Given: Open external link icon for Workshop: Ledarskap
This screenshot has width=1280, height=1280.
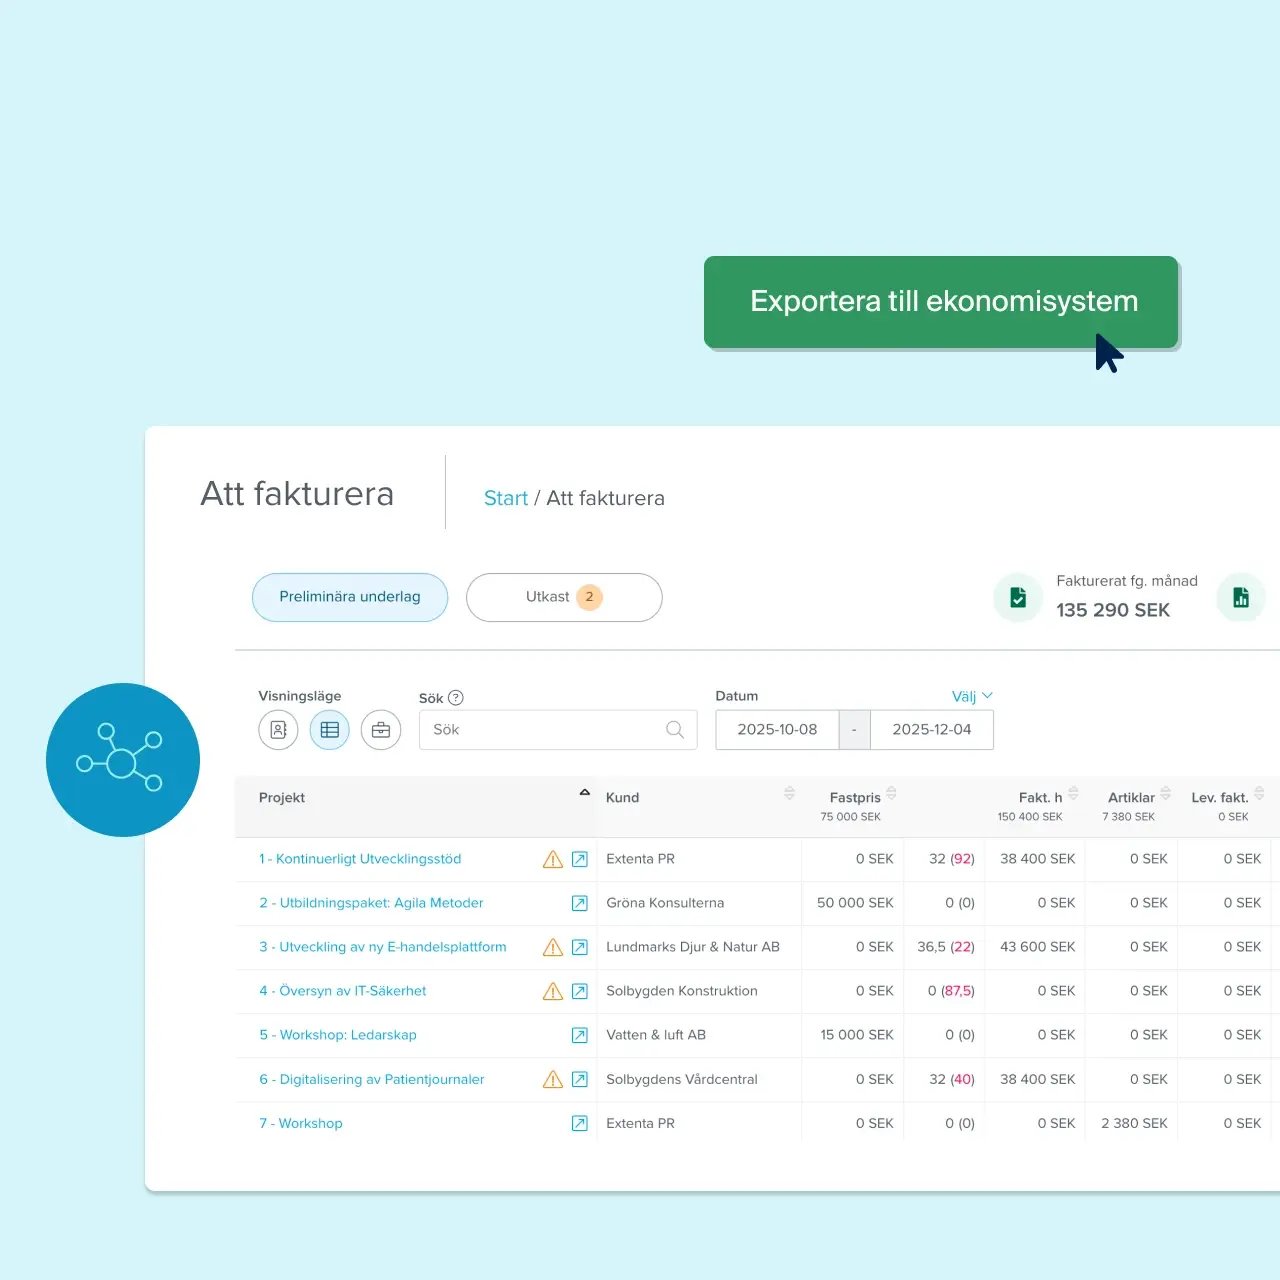Looking at the screenshot, I should 579,1035.
